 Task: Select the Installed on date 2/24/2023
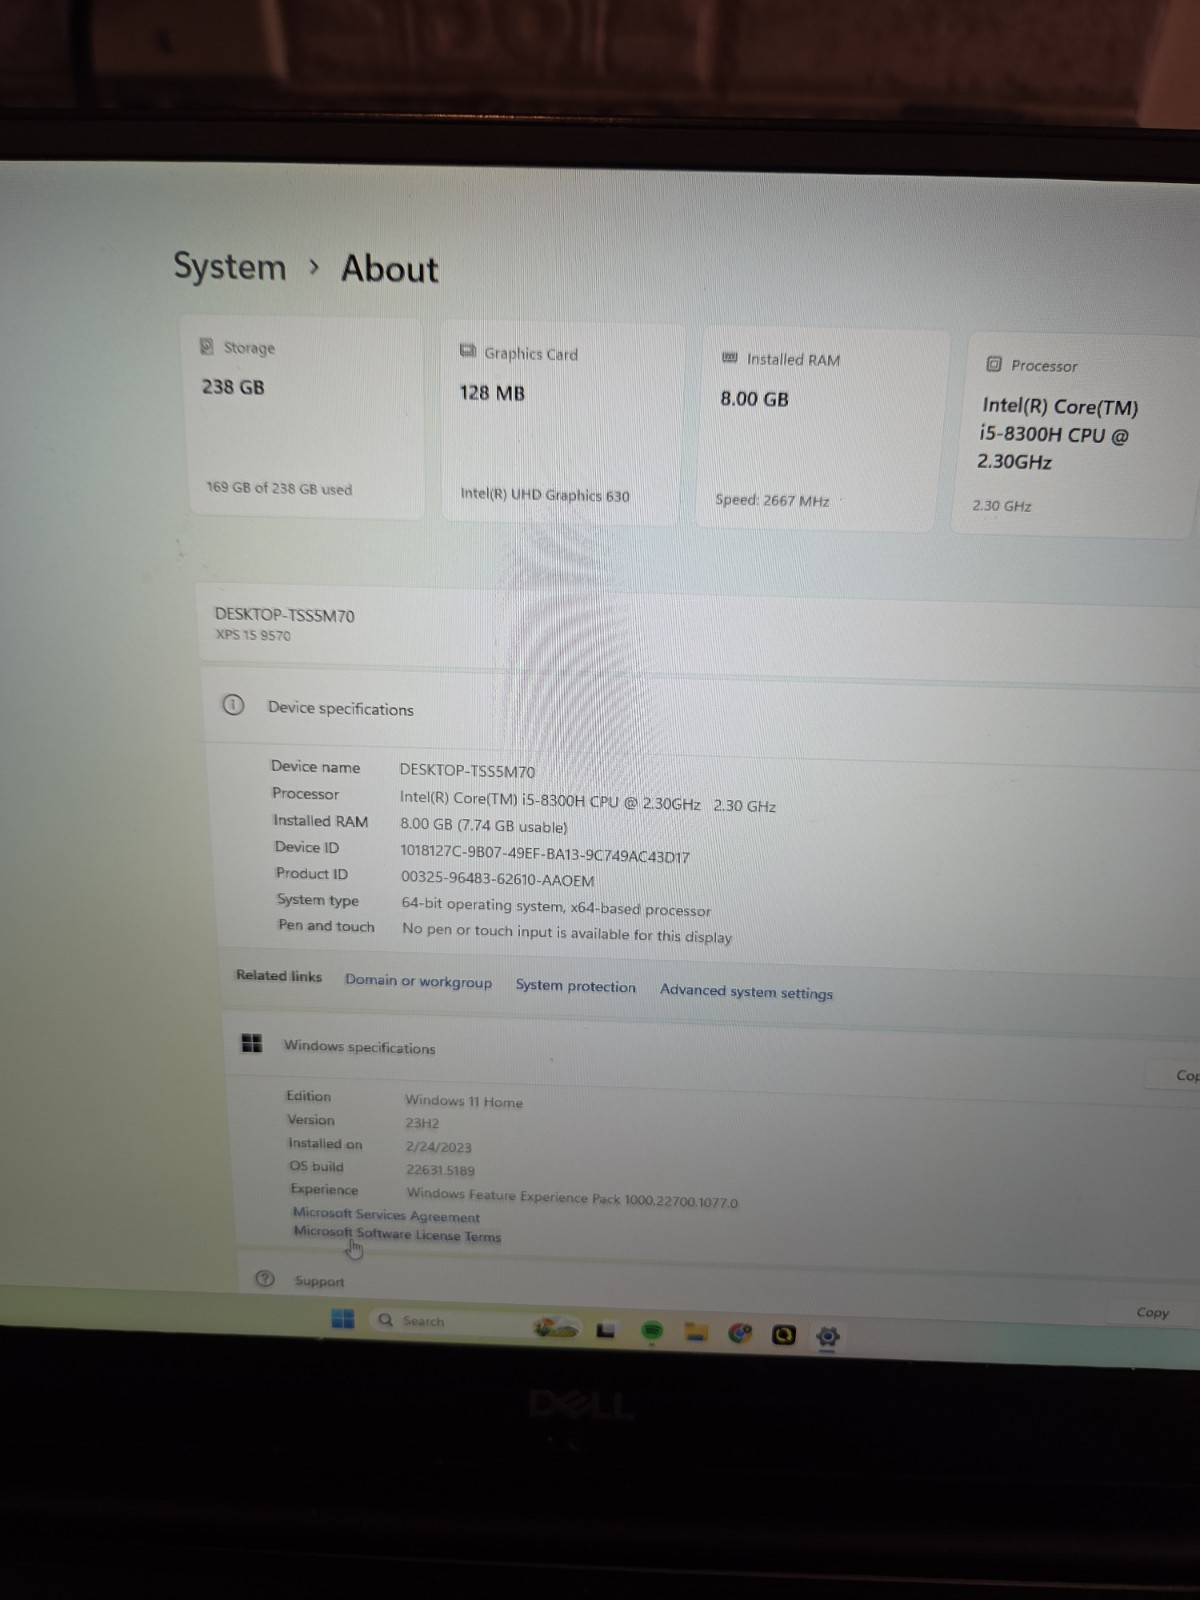[438, 1146]
